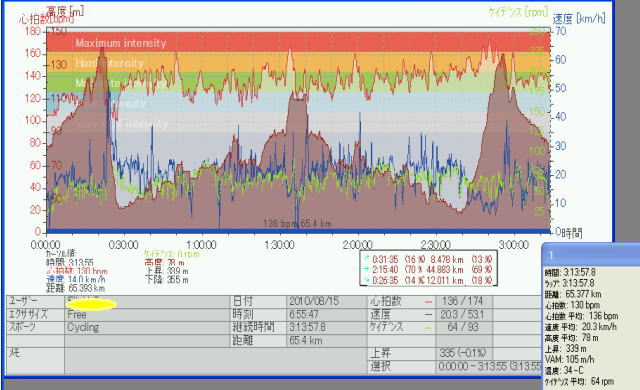Click the lap popup title bar '1'
The height and width of the screenshot is (390, 640).
591,255
